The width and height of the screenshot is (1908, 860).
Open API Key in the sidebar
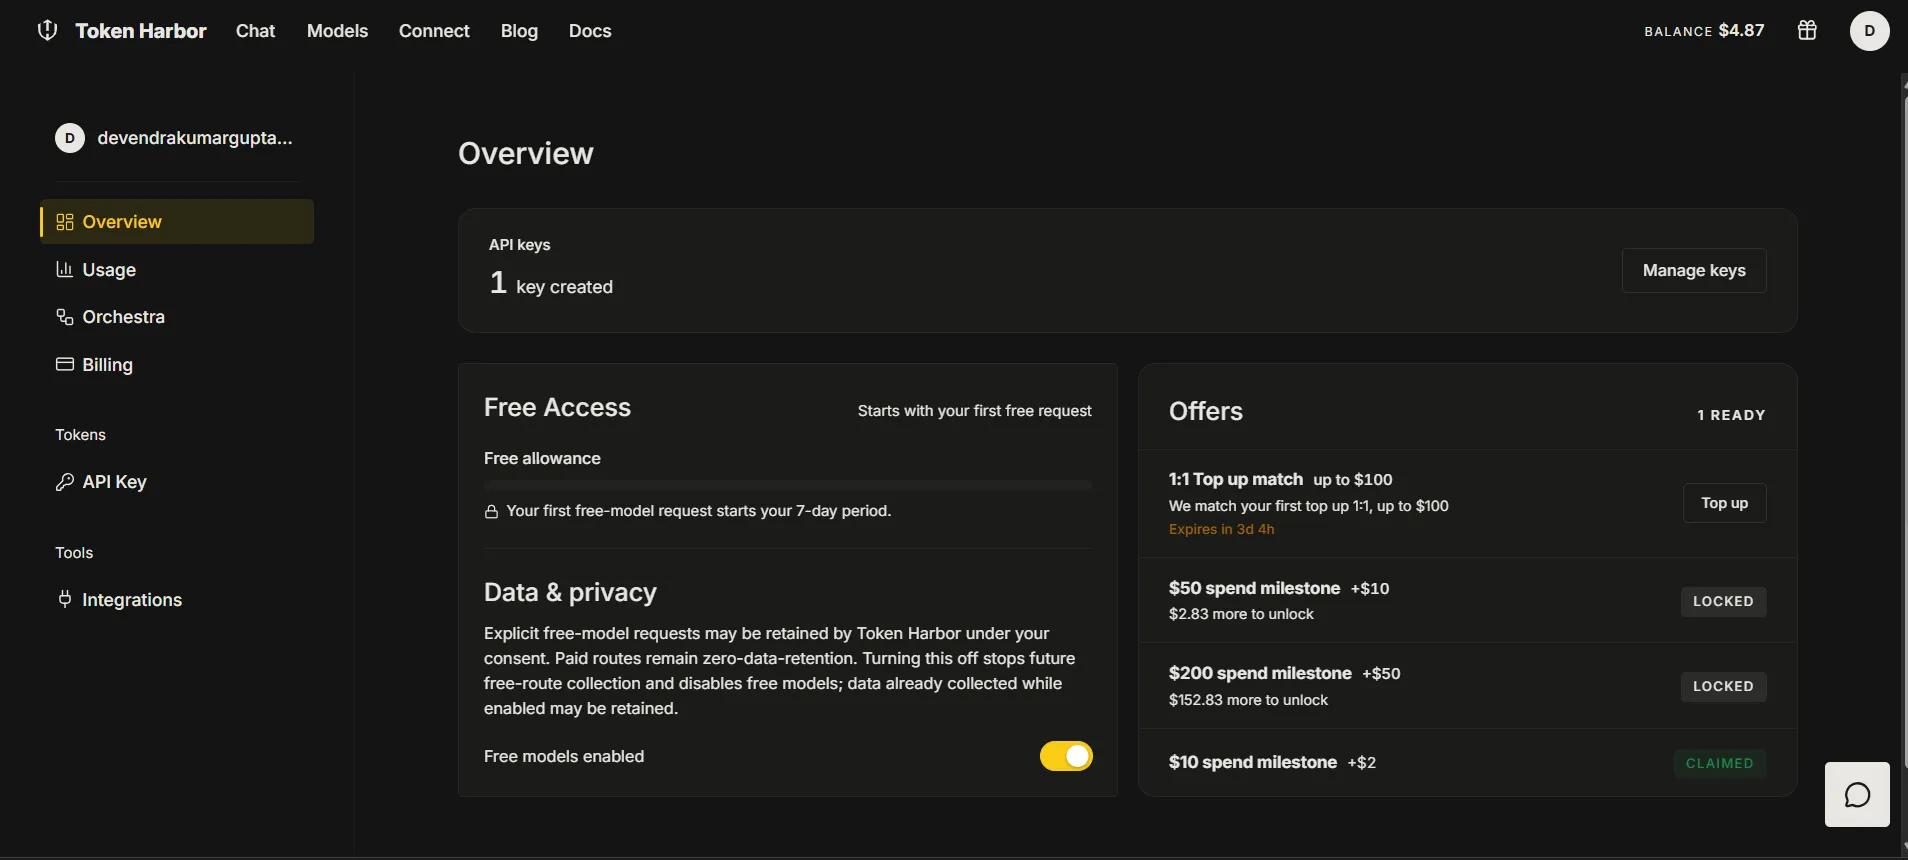tap(177, 482)
